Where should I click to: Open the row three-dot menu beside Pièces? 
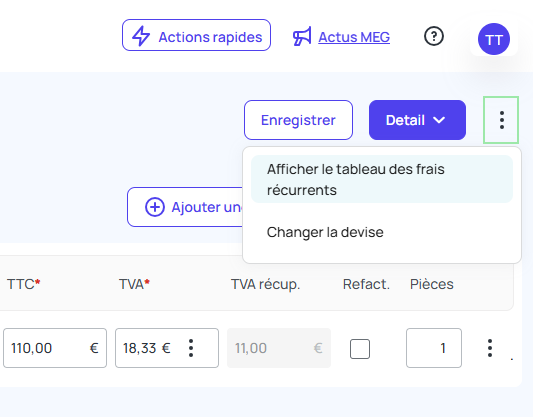click(490, 348)
